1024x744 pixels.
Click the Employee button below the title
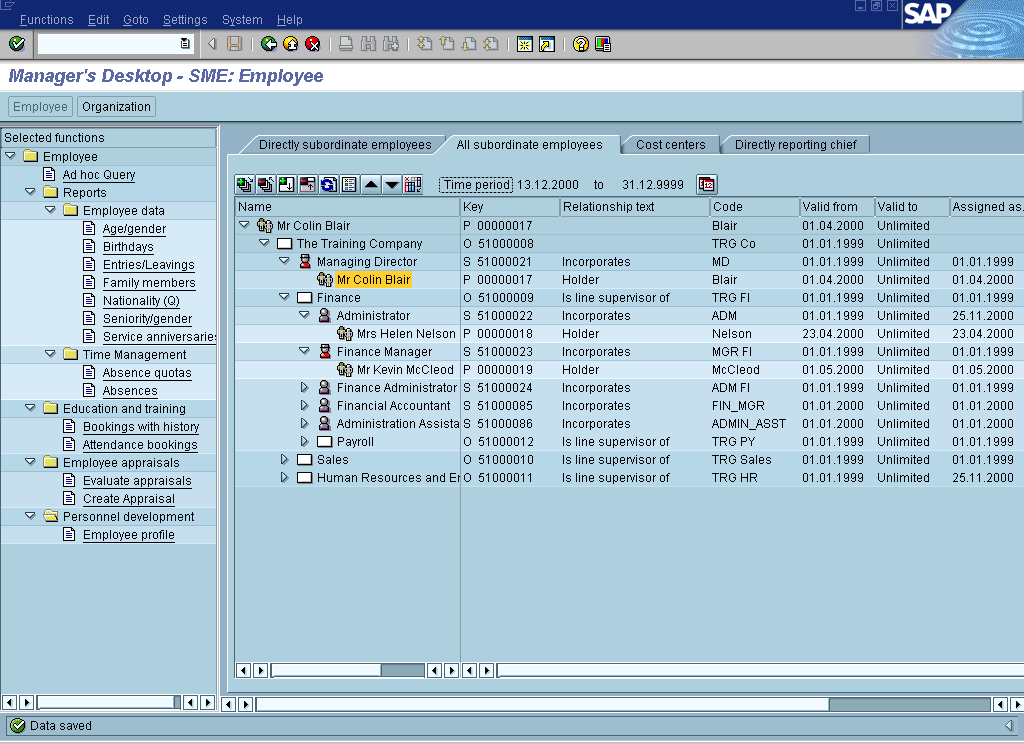[x=40, y=106]
